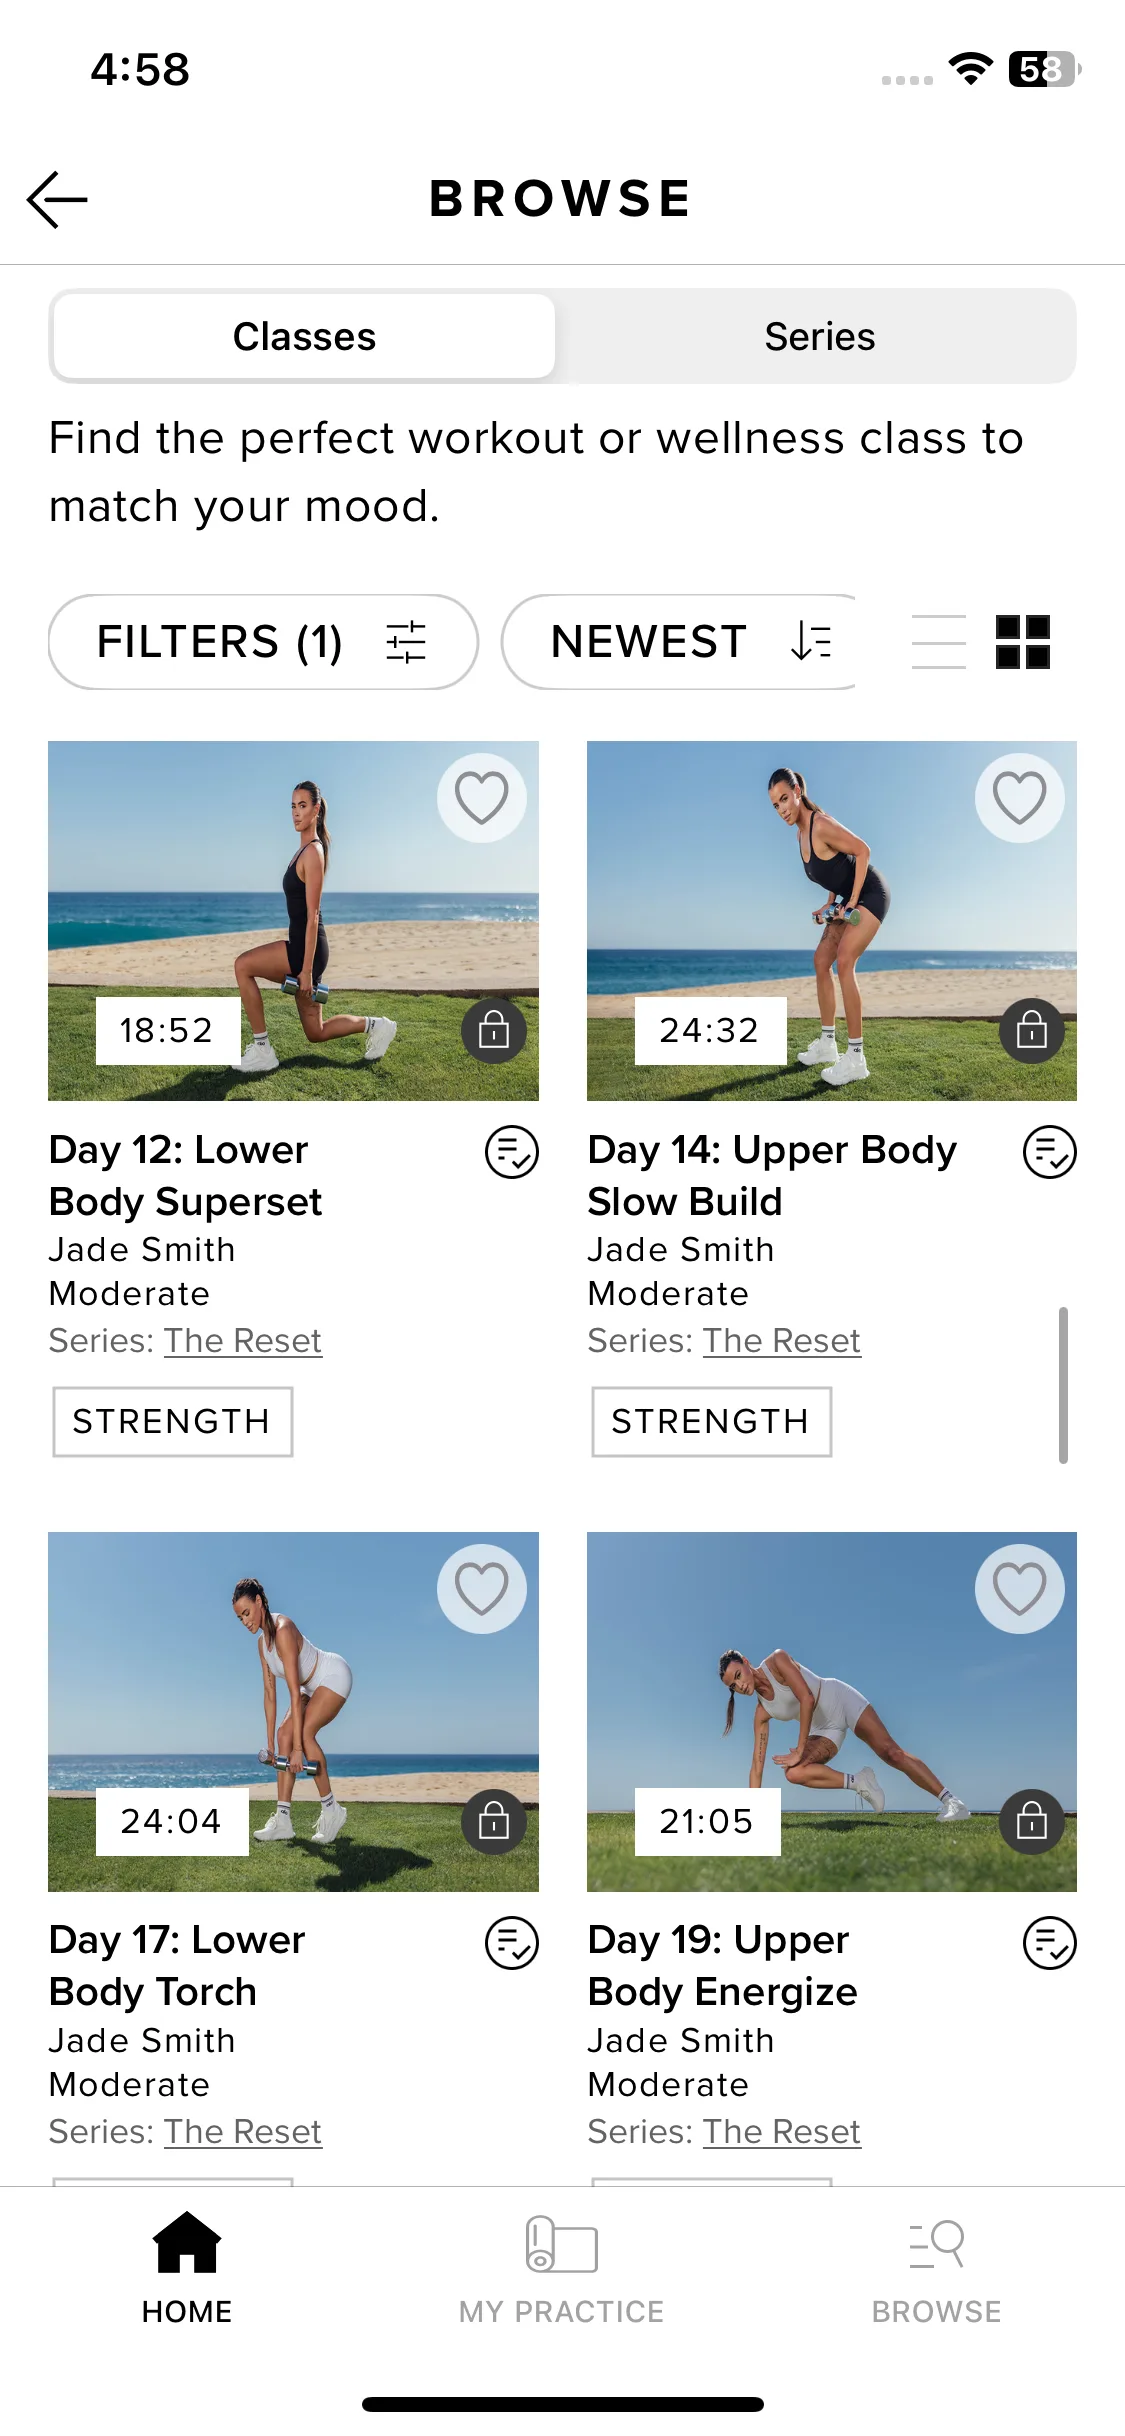Favorite Day 14 Upper Body Slow Build

tap(1019, 798)
